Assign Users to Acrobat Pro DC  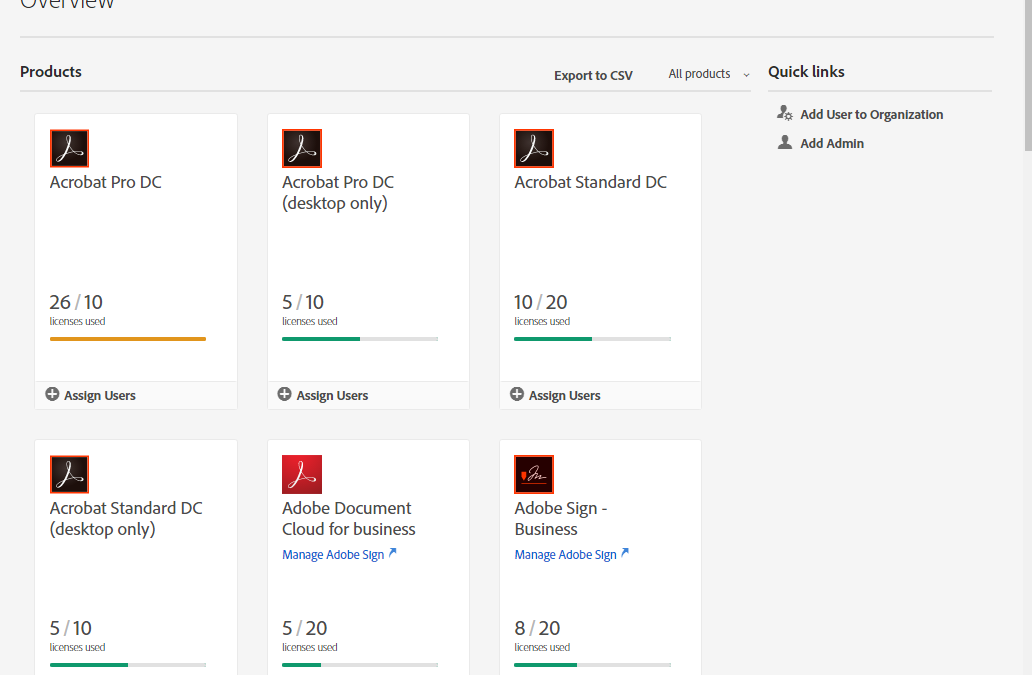pos(99,396)
